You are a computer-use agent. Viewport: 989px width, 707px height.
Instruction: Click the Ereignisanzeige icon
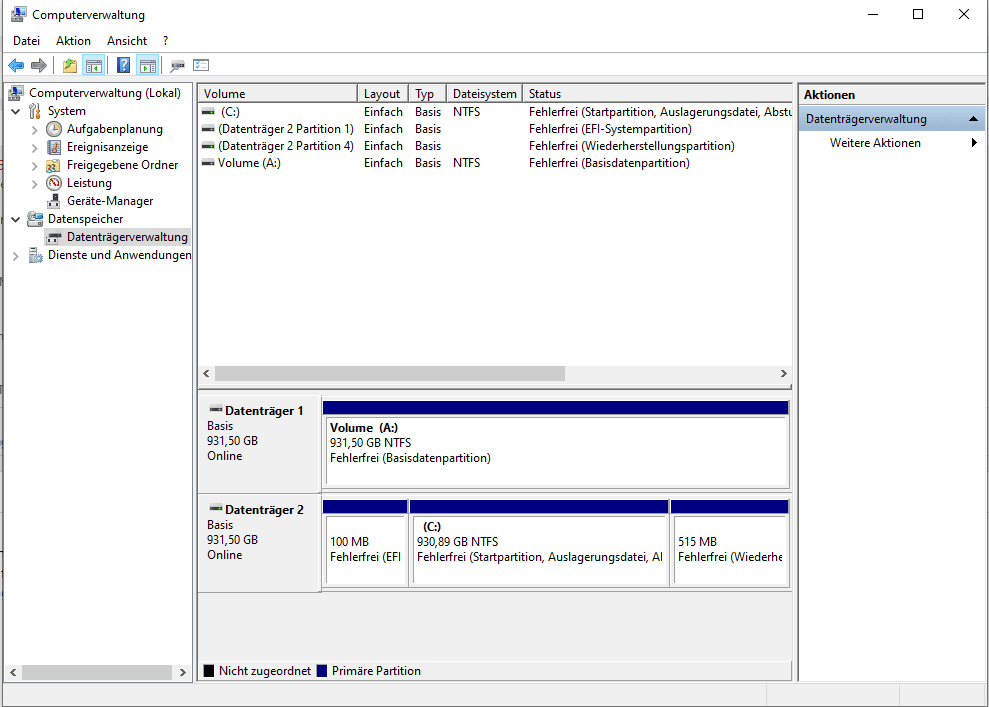[54, 147]
